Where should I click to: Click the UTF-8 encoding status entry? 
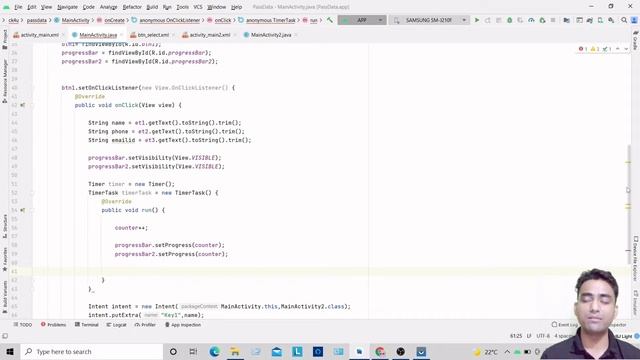(543, 336)
